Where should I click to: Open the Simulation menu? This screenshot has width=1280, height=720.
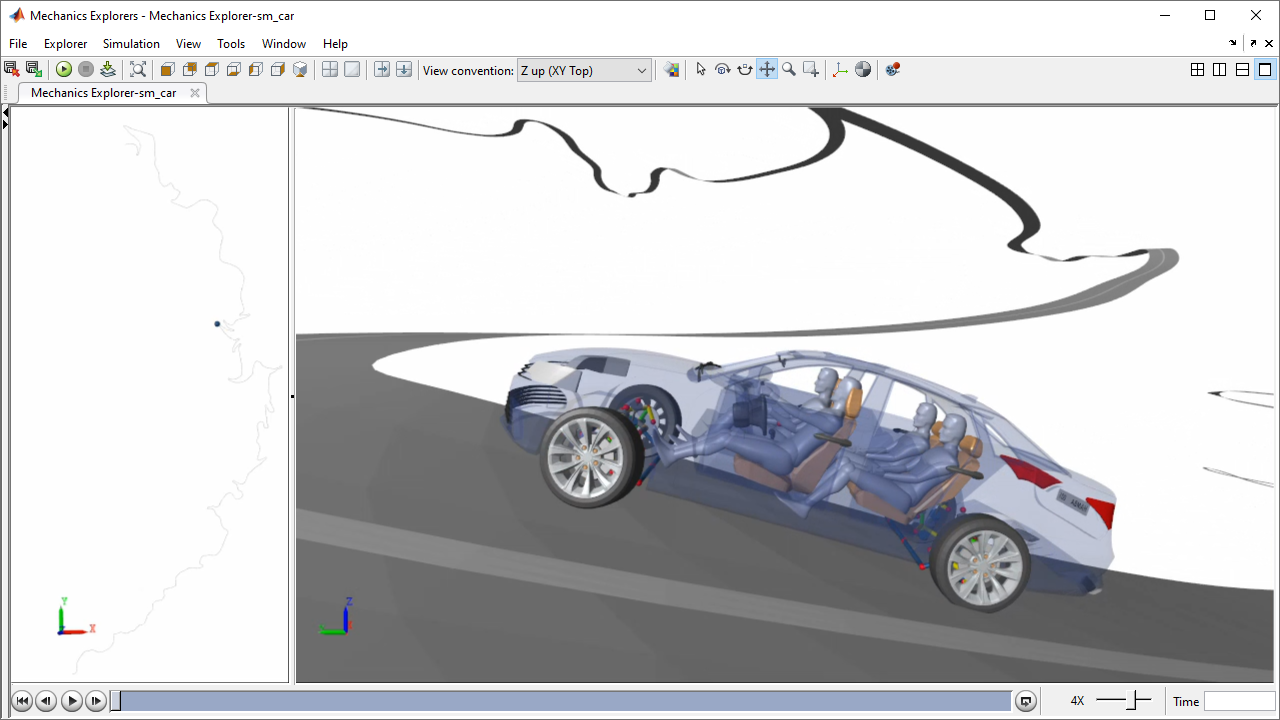131,44
